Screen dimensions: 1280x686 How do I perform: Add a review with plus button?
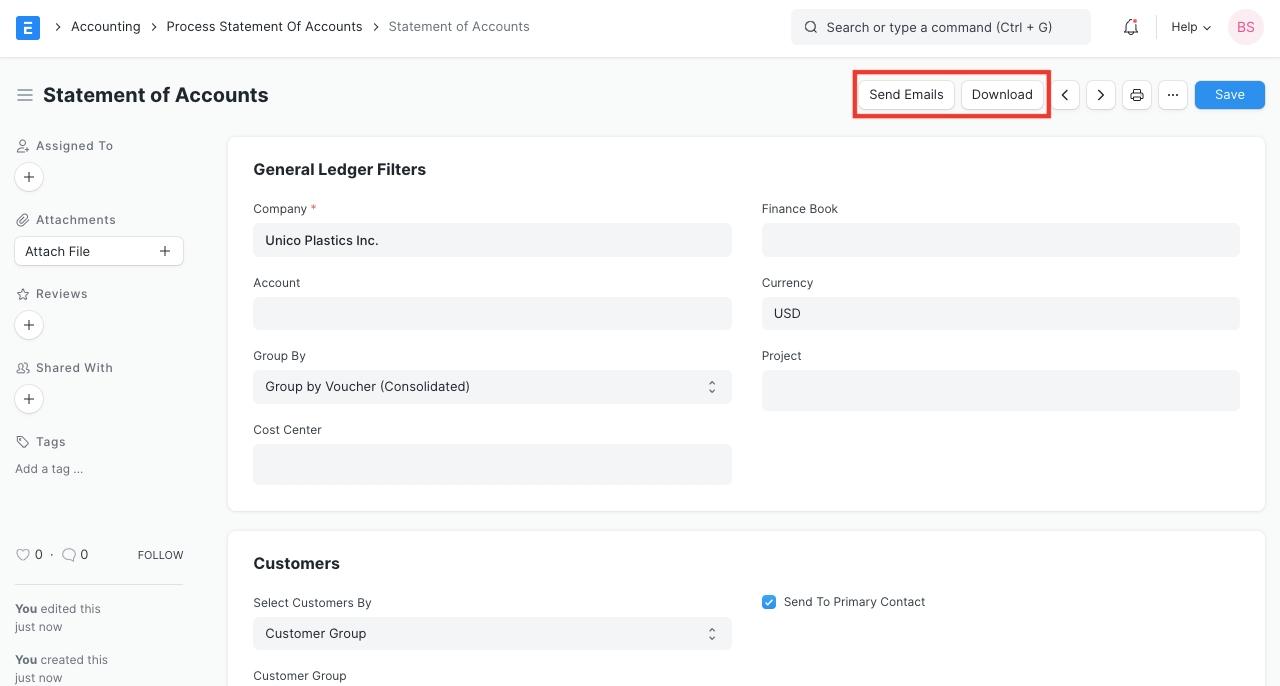(x=29, y=325)
